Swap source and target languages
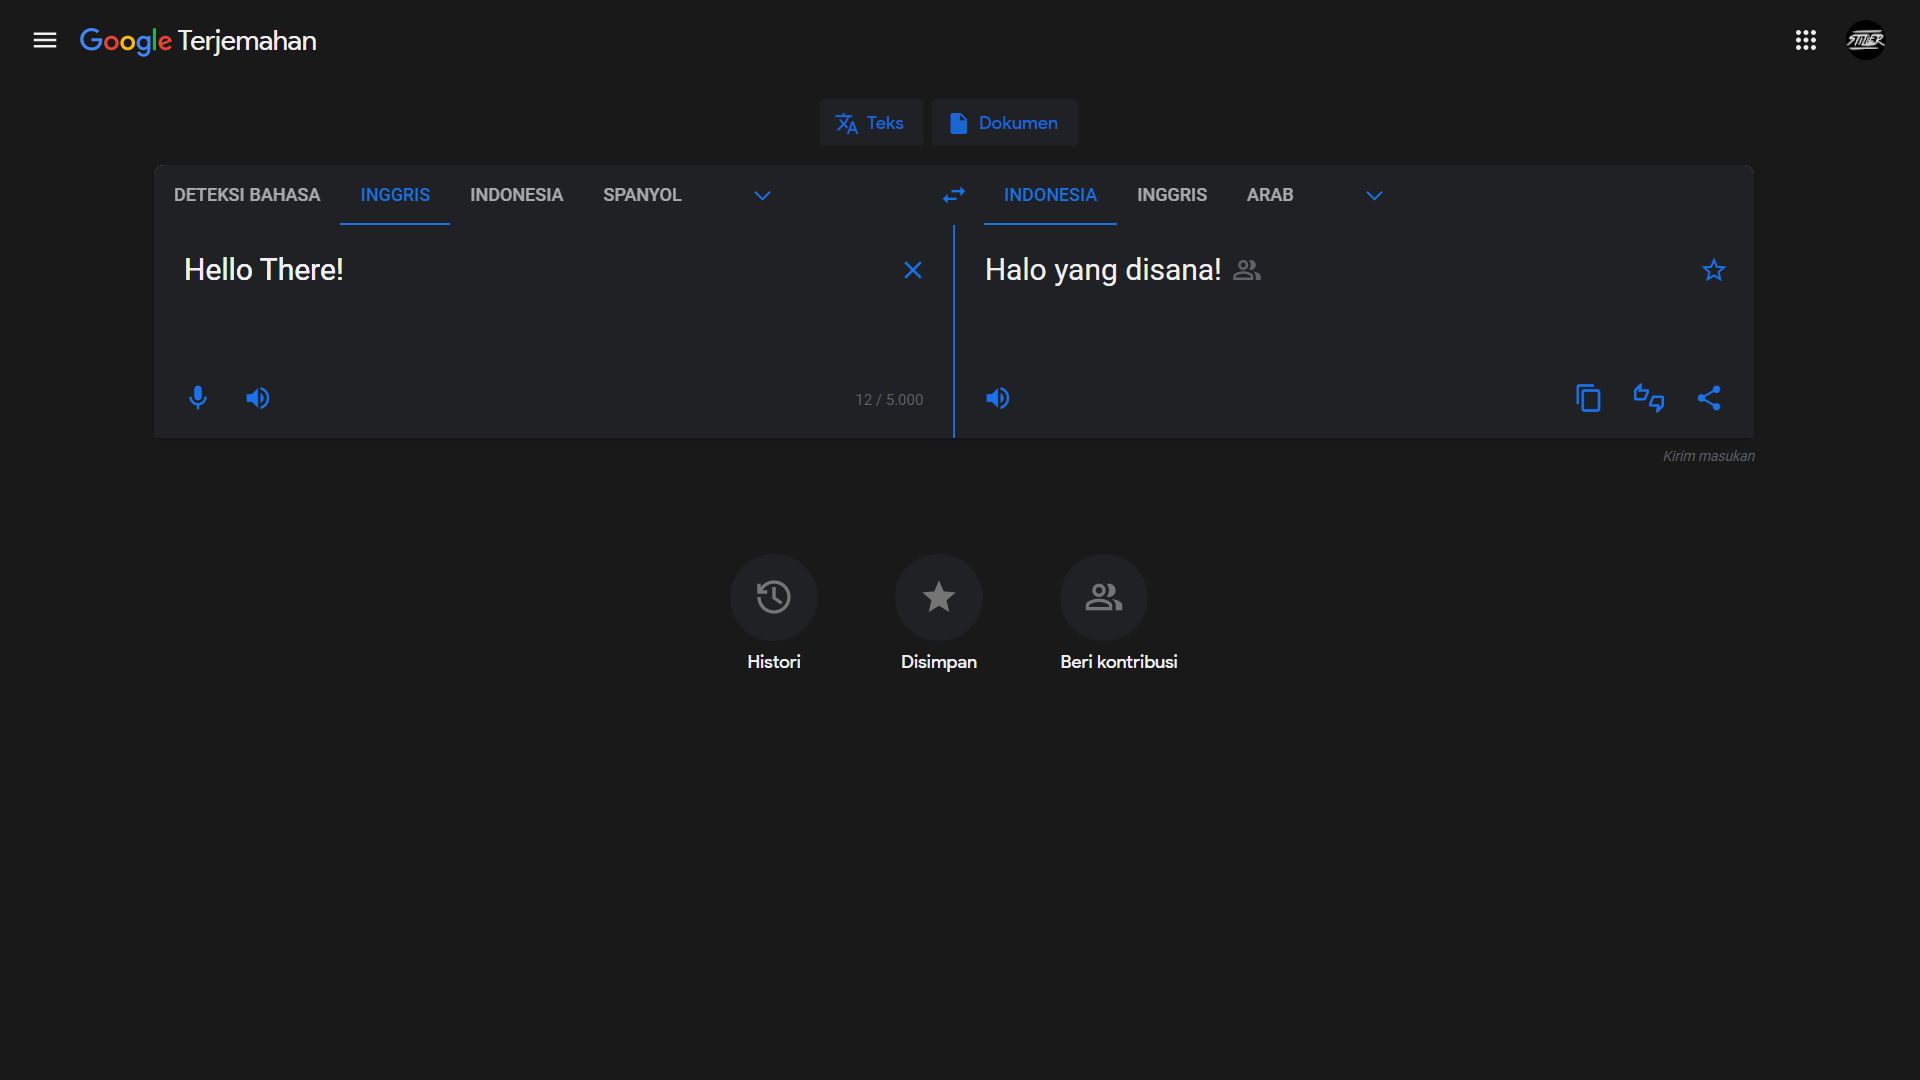1920x1080 pixels. [x=954, y=195]
